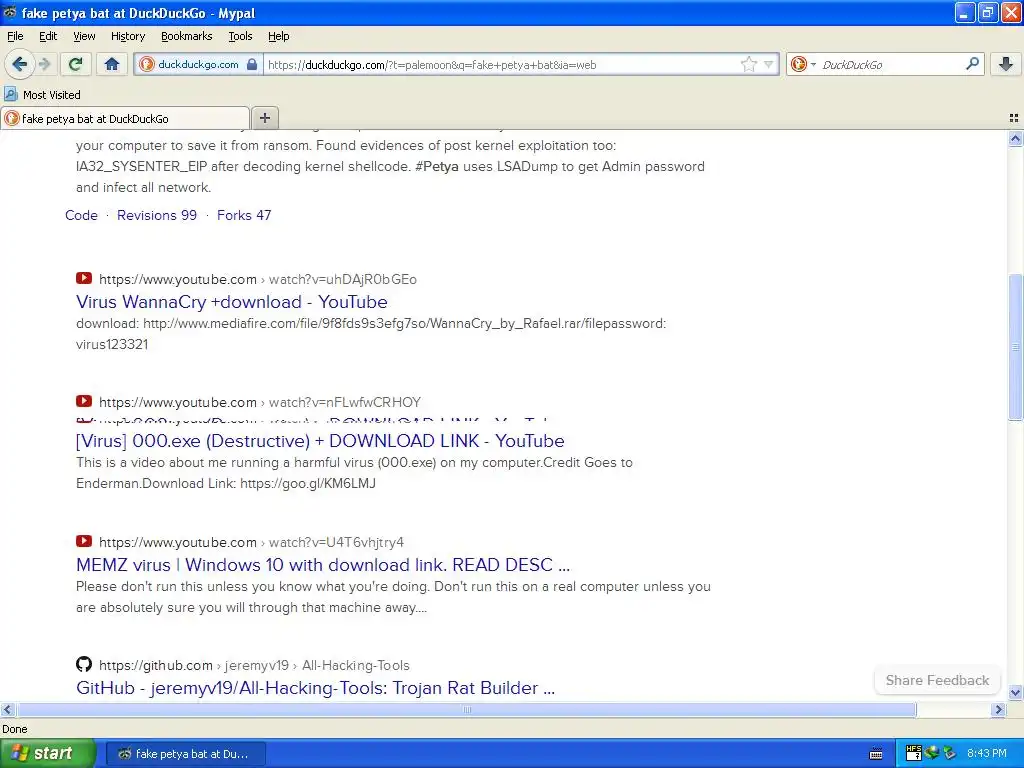This screenshot has height=768, width=1024.
Task: Open the Downloads arrow button
Action: coord(1006,64)
